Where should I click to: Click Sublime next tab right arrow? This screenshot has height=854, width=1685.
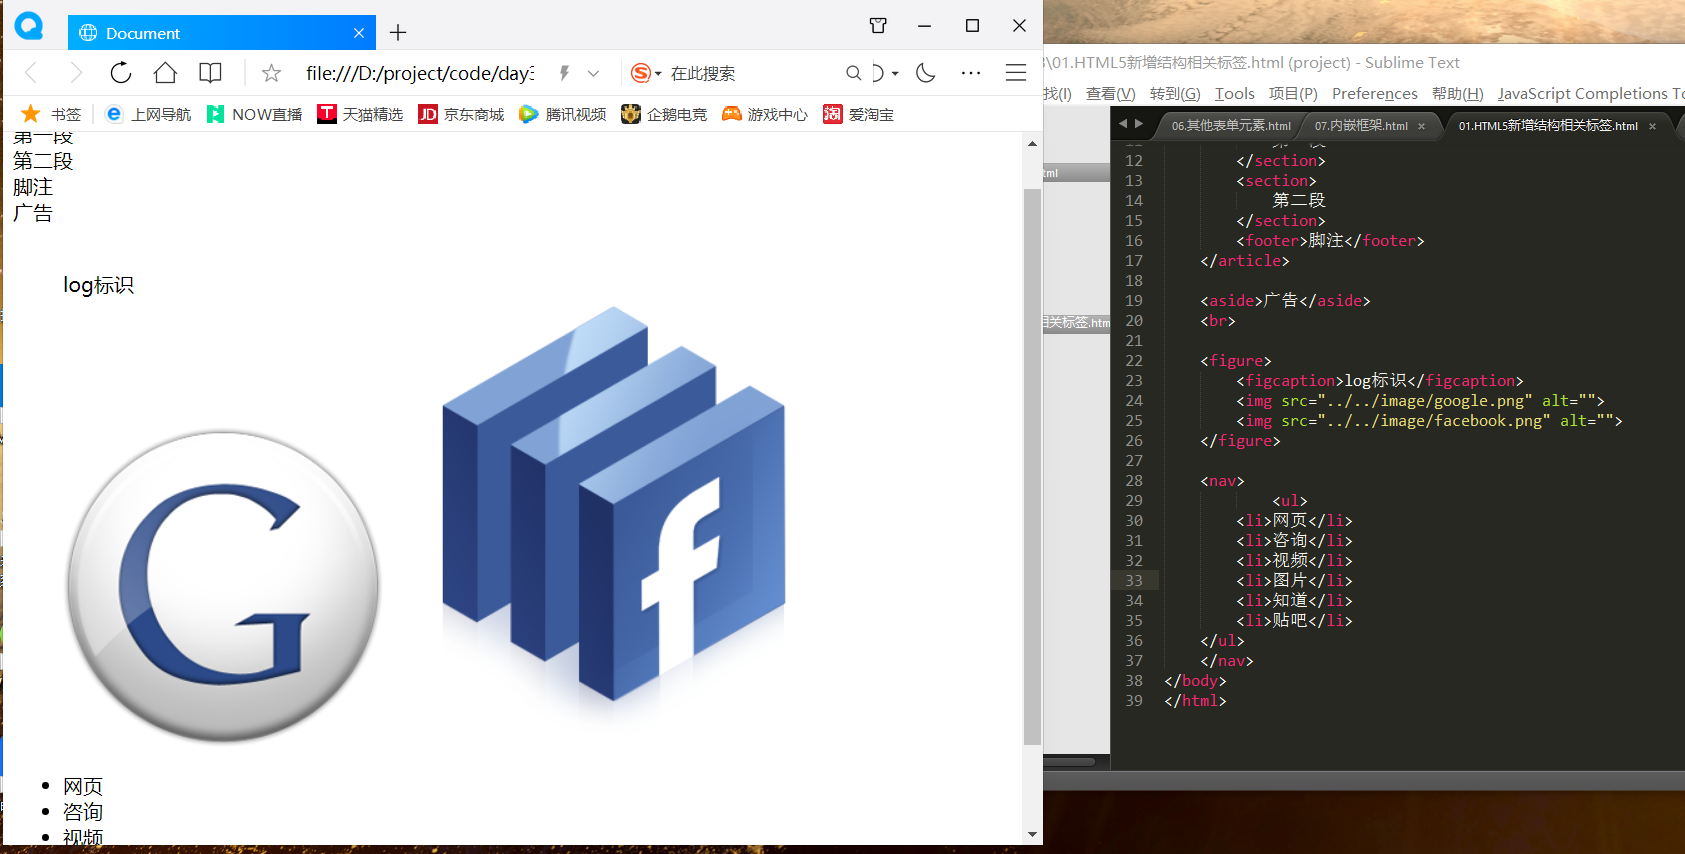point(1138,124)
